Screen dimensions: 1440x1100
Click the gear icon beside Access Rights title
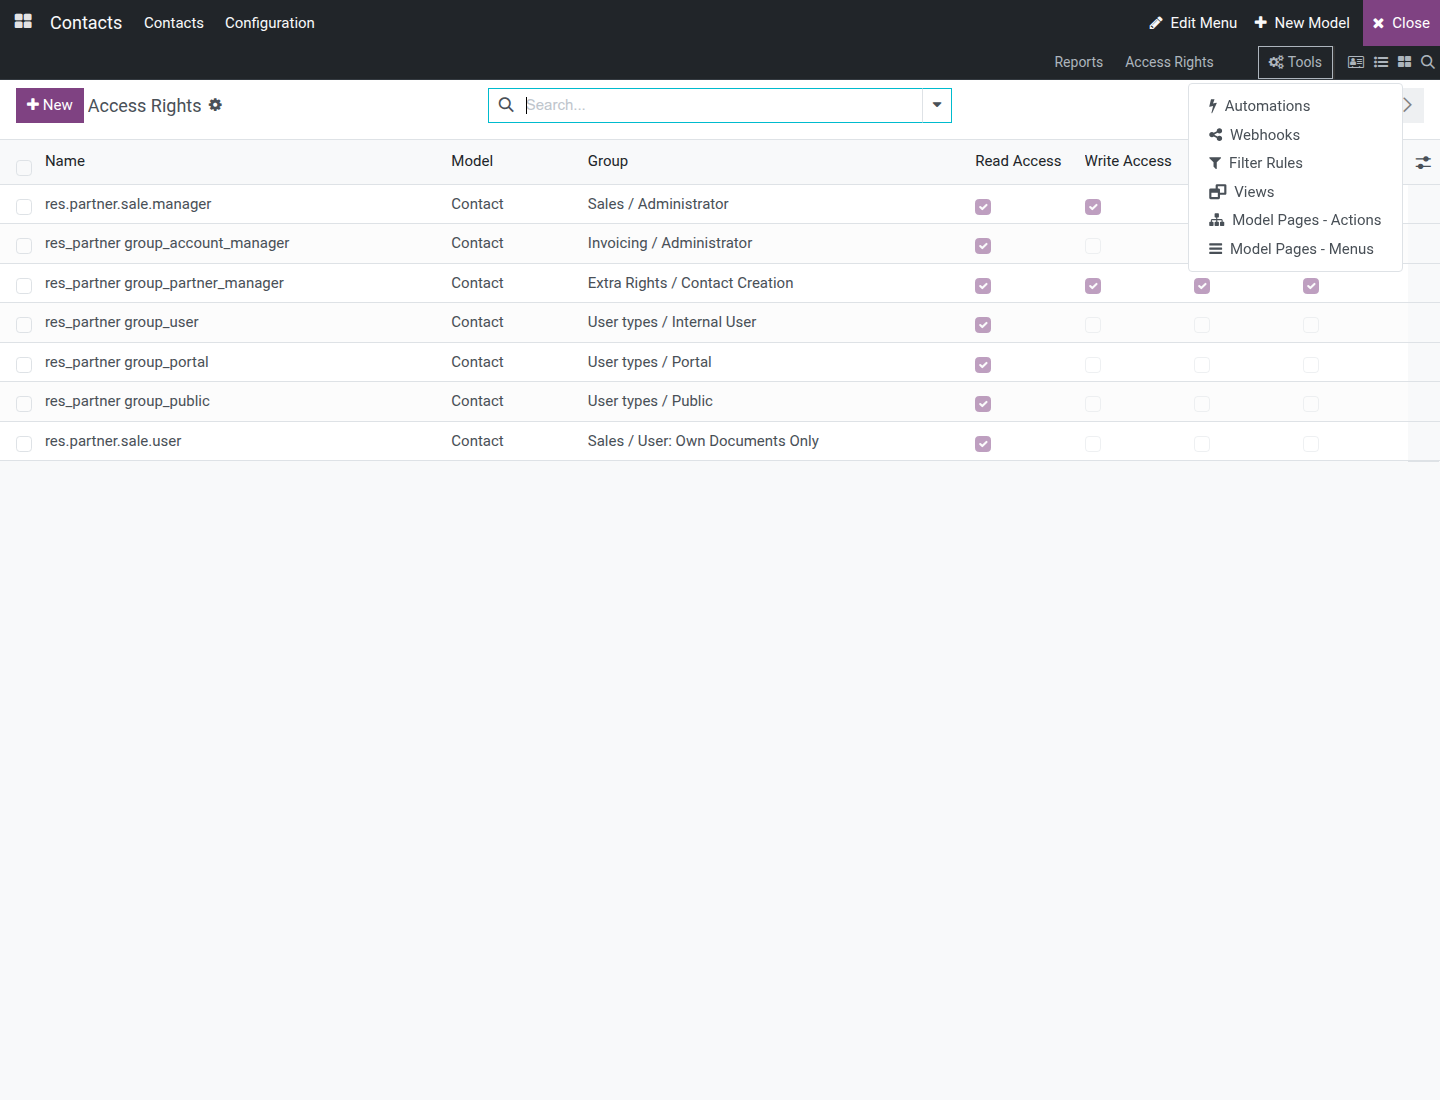(215, 105)
